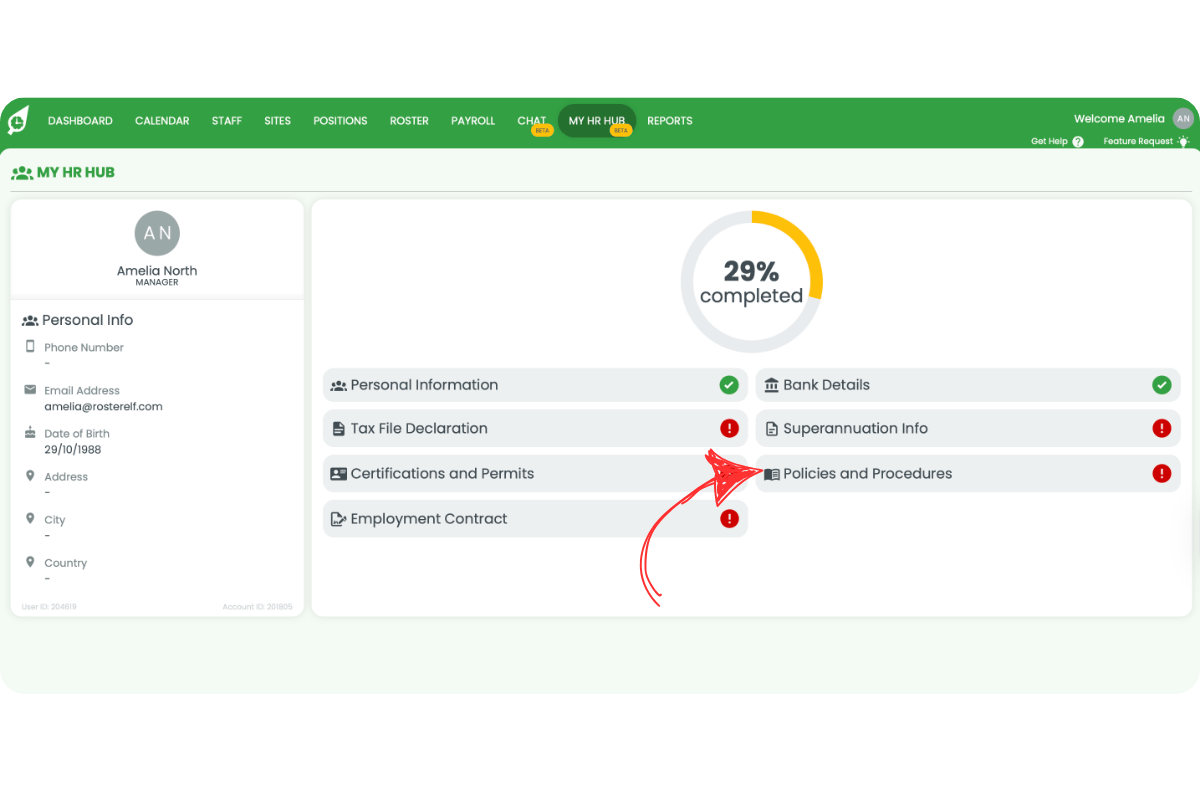Image resolution: width=1200 pixels, height=800 pixels.
Task: Click the AN user avatar in header
Action: (x=1183, y=119)
